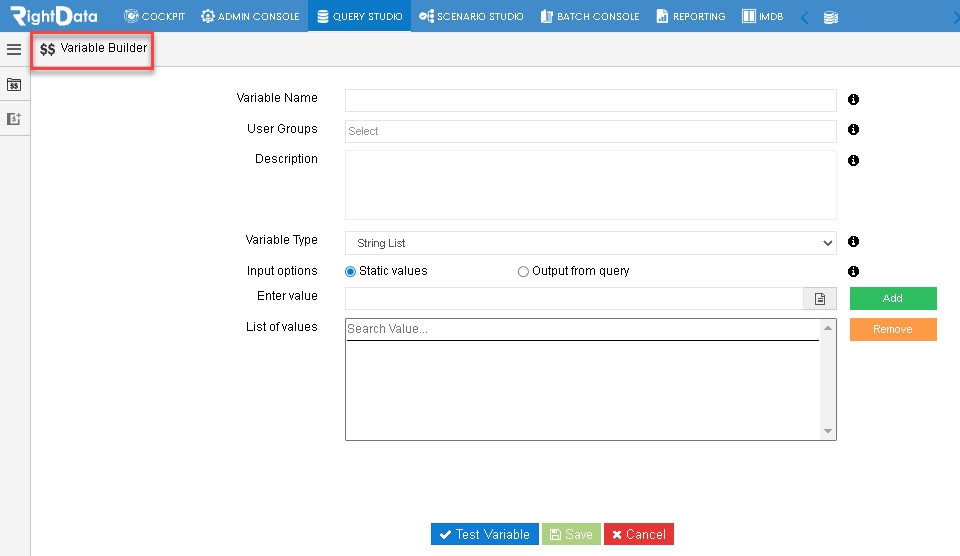The height and width of the screenshot is (556, 960).
Task: Open the hamburger menu icon
Action: [x=14, y=49]
